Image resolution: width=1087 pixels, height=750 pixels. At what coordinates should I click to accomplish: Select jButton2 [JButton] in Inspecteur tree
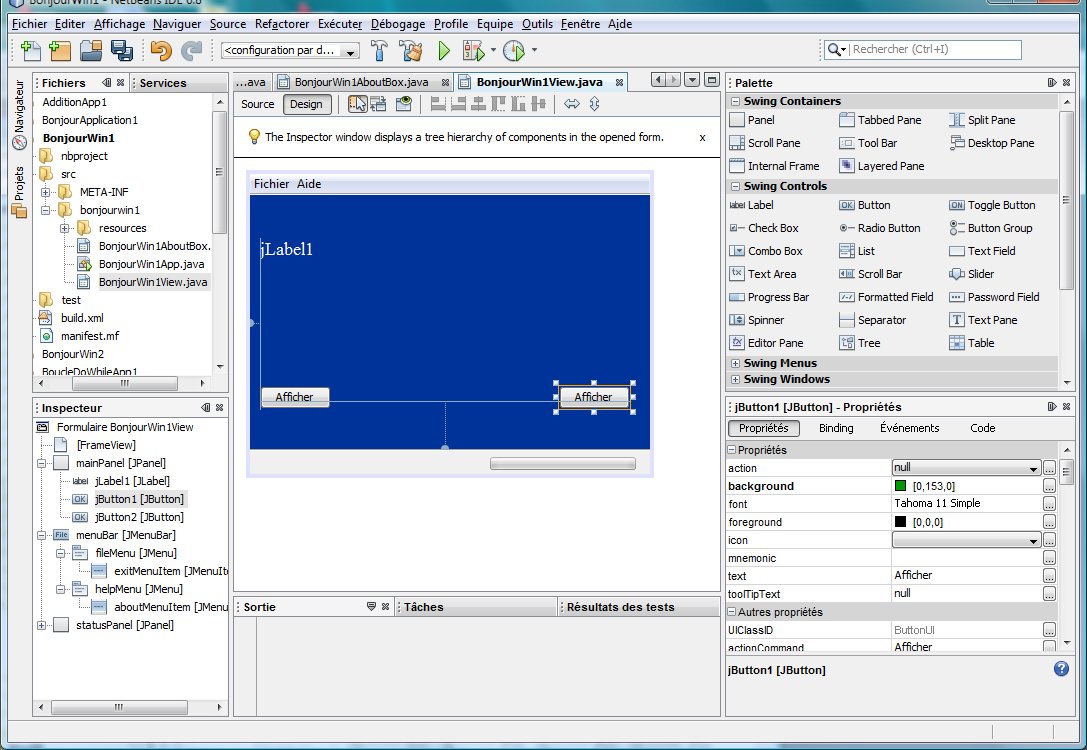139,517
